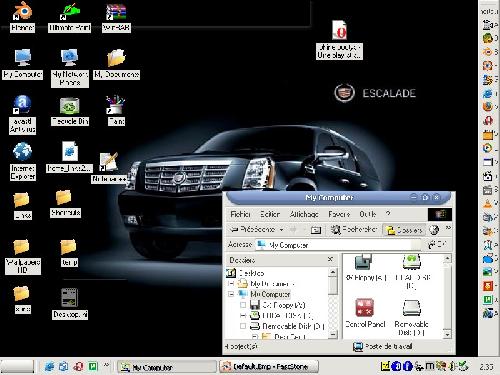Open the Edition menu
This screenshot has height=375, width=500.
pyautogui.click(x=270, y=214)
